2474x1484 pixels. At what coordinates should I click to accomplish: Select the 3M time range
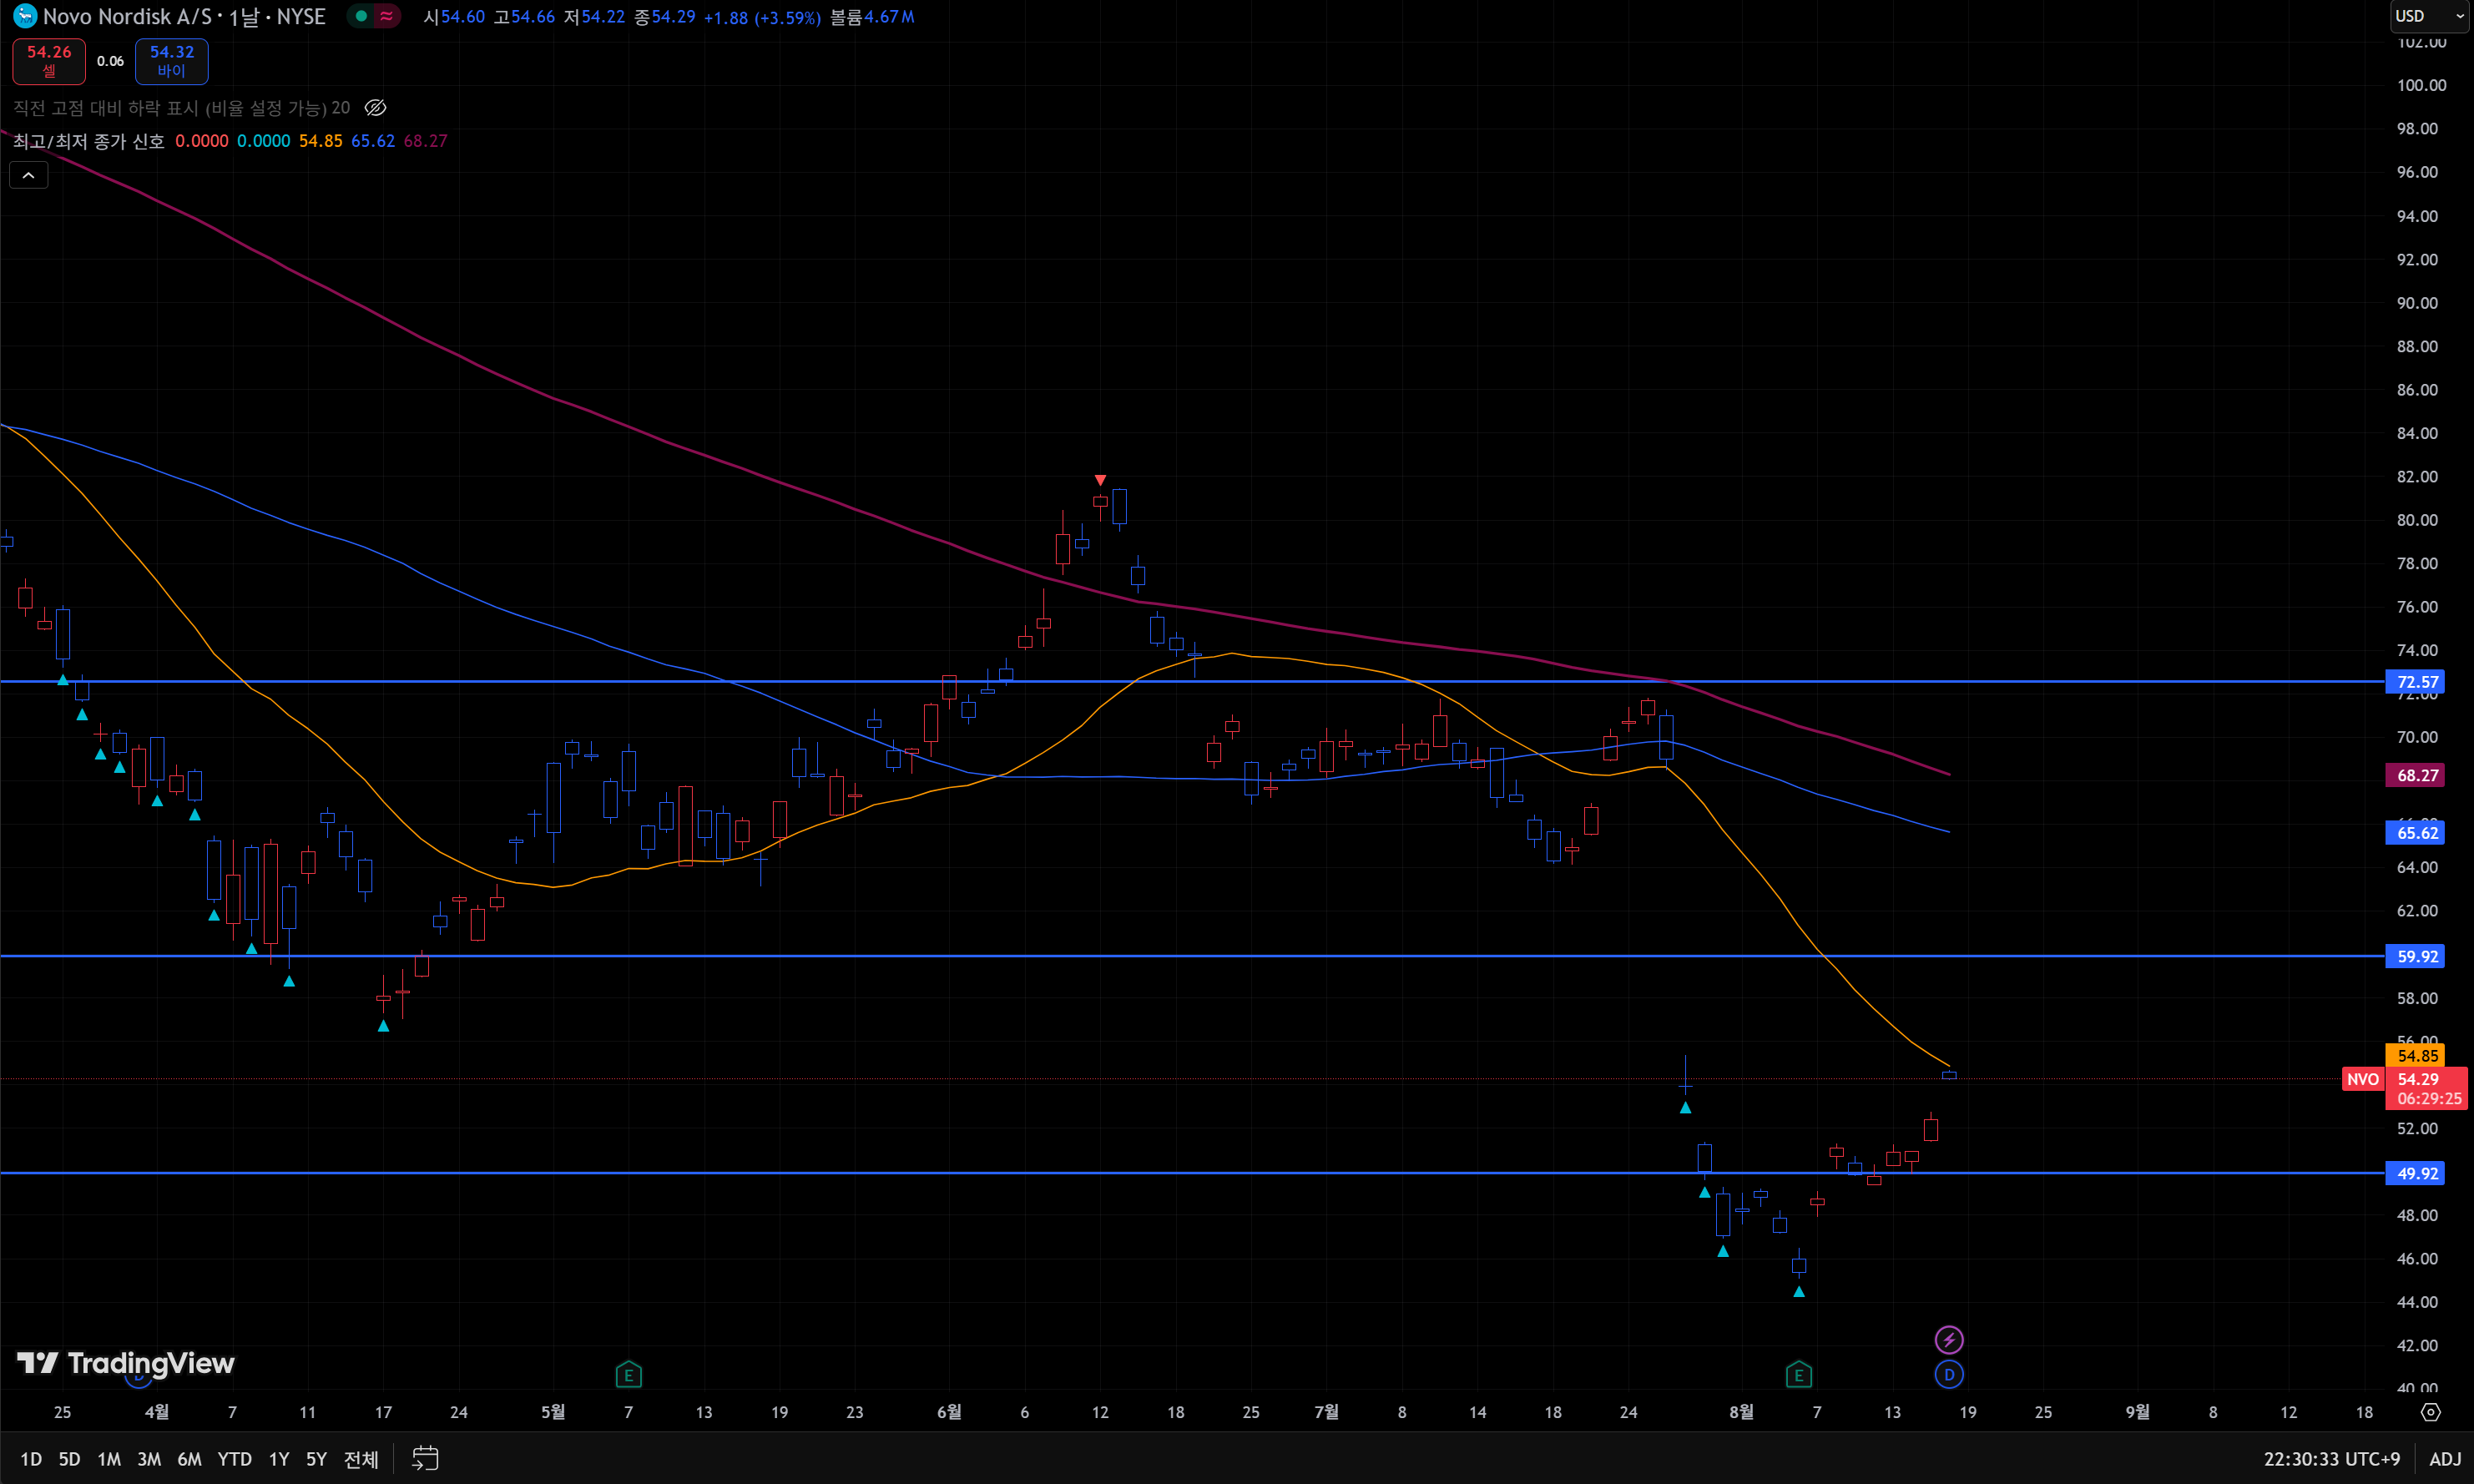tap(149, 1458)
